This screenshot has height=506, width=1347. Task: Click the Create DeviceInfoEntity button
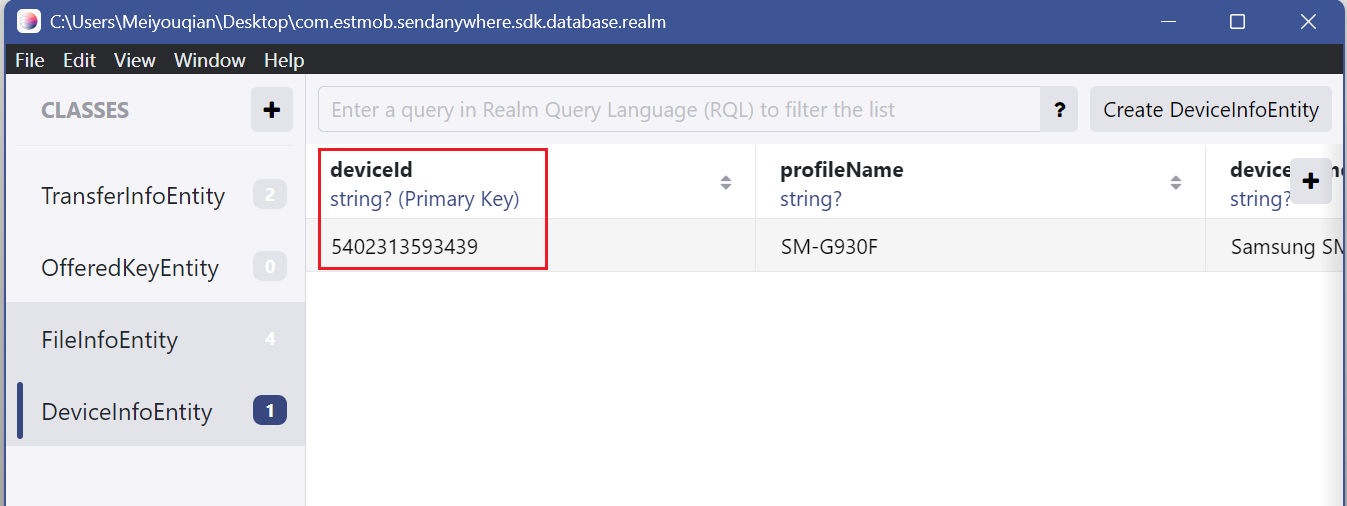pyautogui.click(x=1210, y=110)
